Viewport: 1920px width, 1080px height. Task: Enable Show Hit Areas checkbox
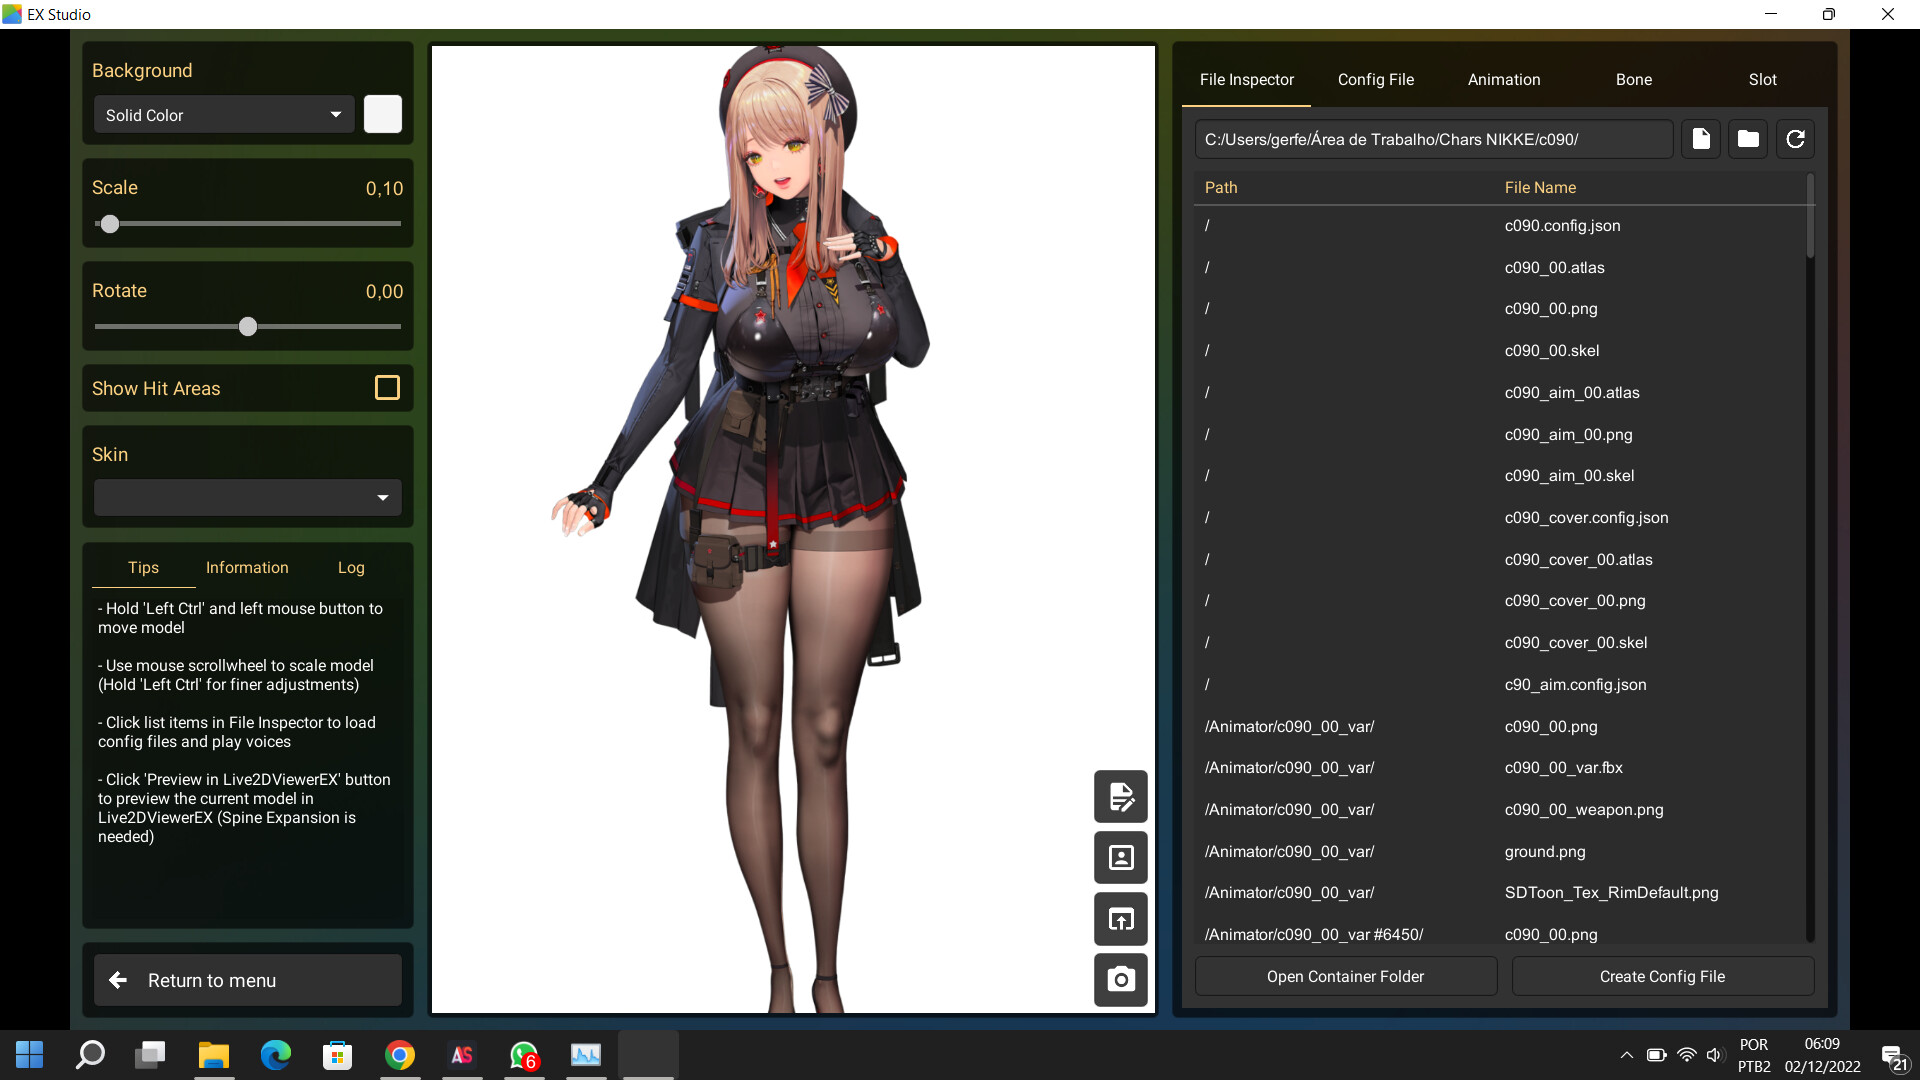click(x=387, y=388)
